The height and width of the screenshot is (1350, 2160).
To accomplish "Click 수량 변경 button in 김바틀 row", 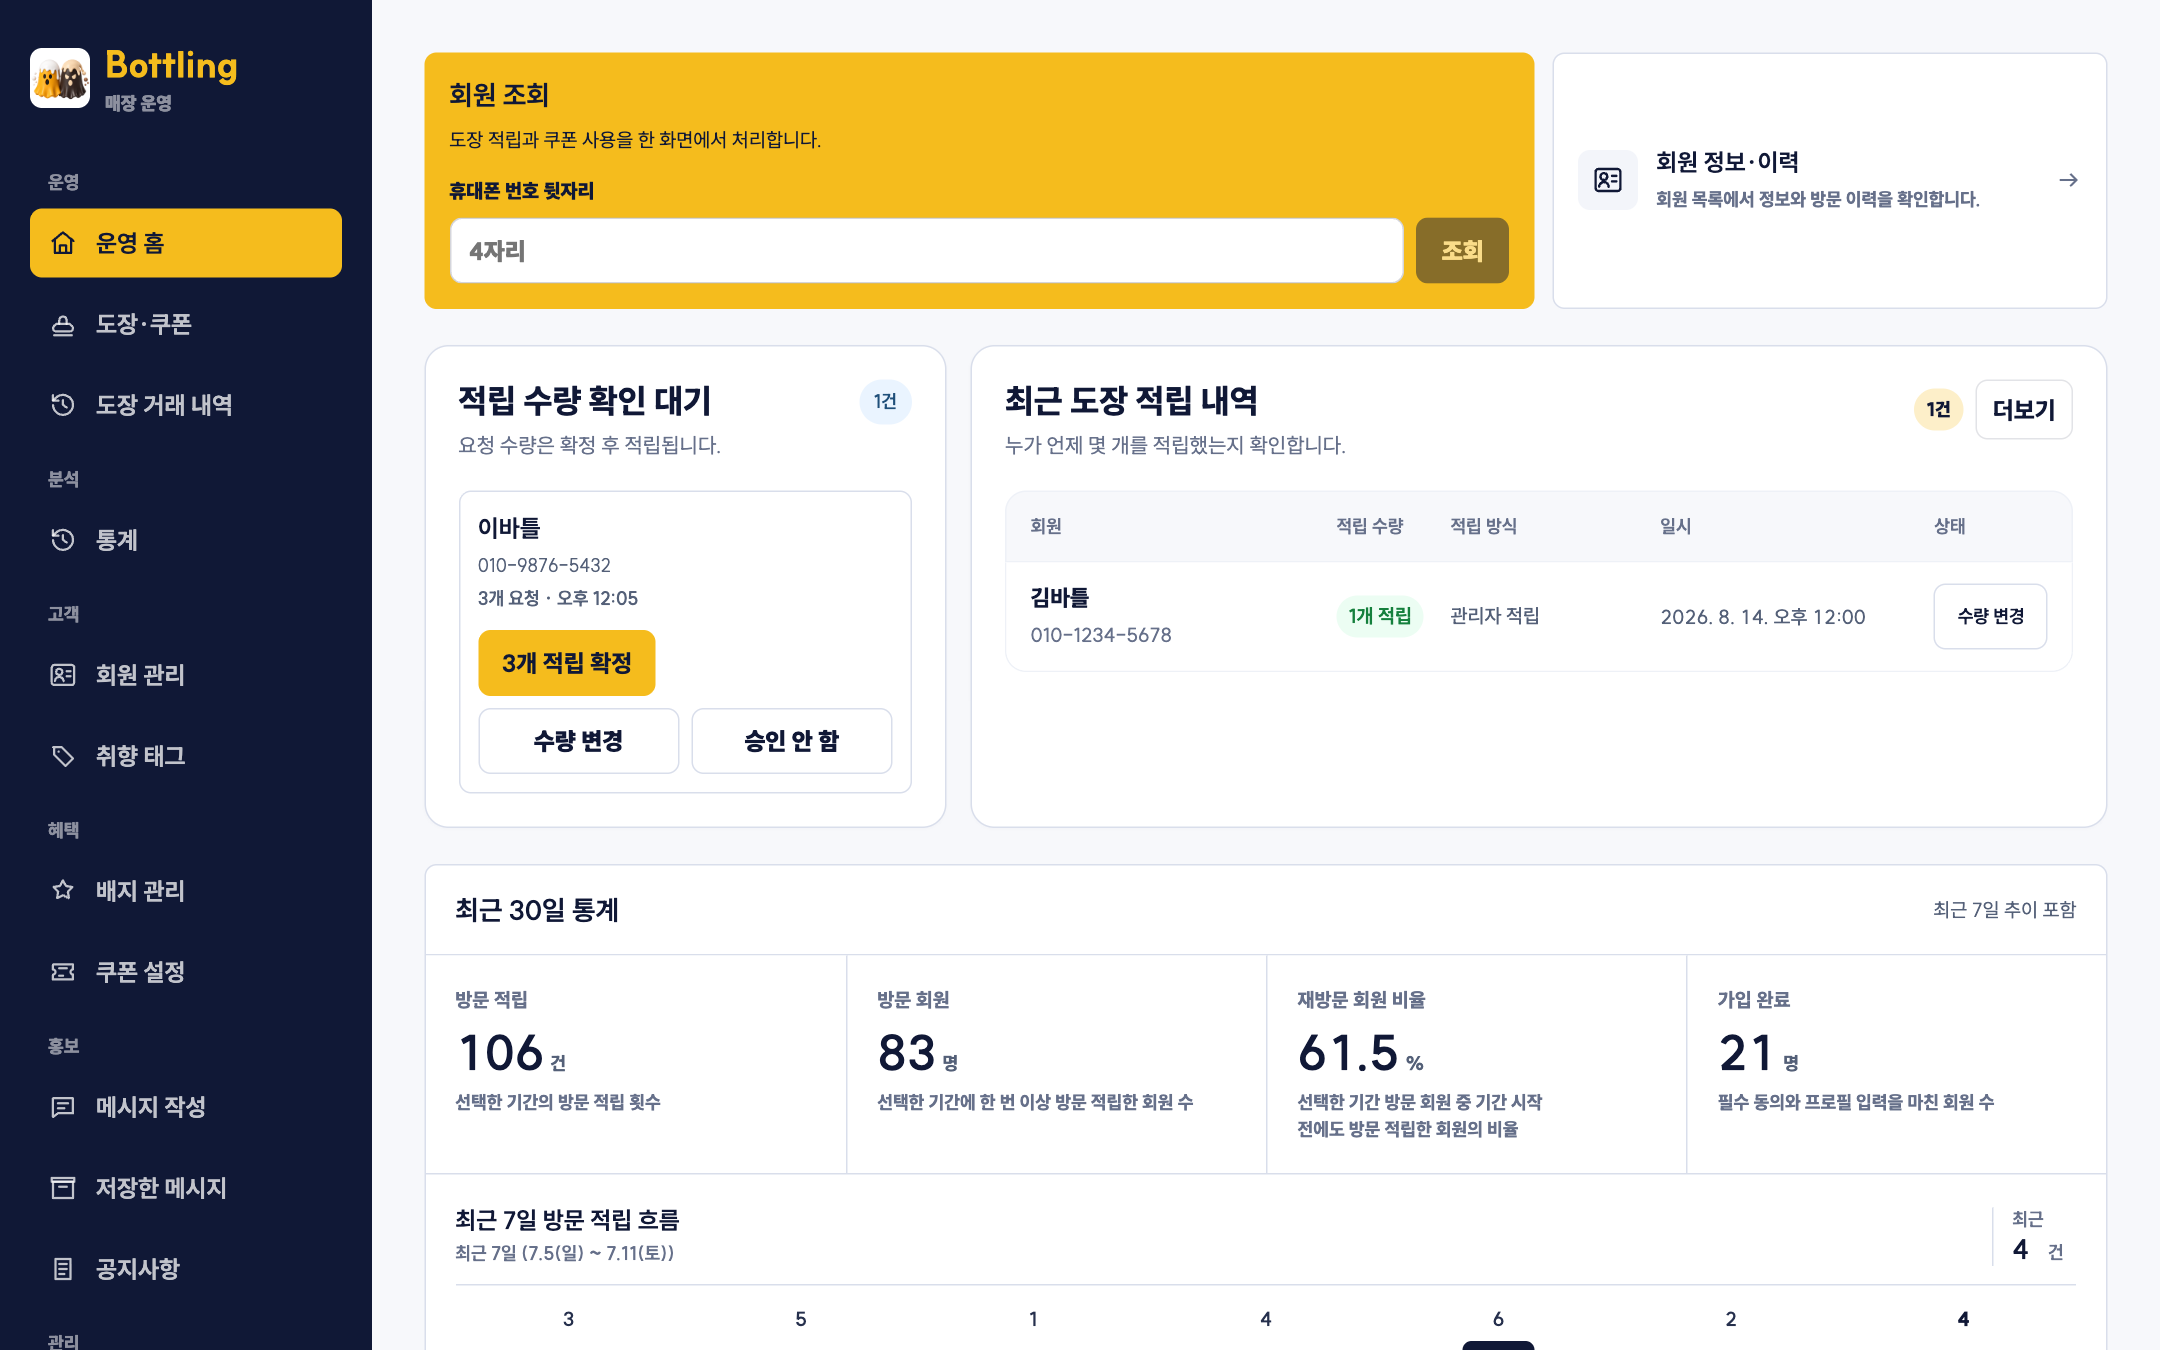I will 1991,617.
